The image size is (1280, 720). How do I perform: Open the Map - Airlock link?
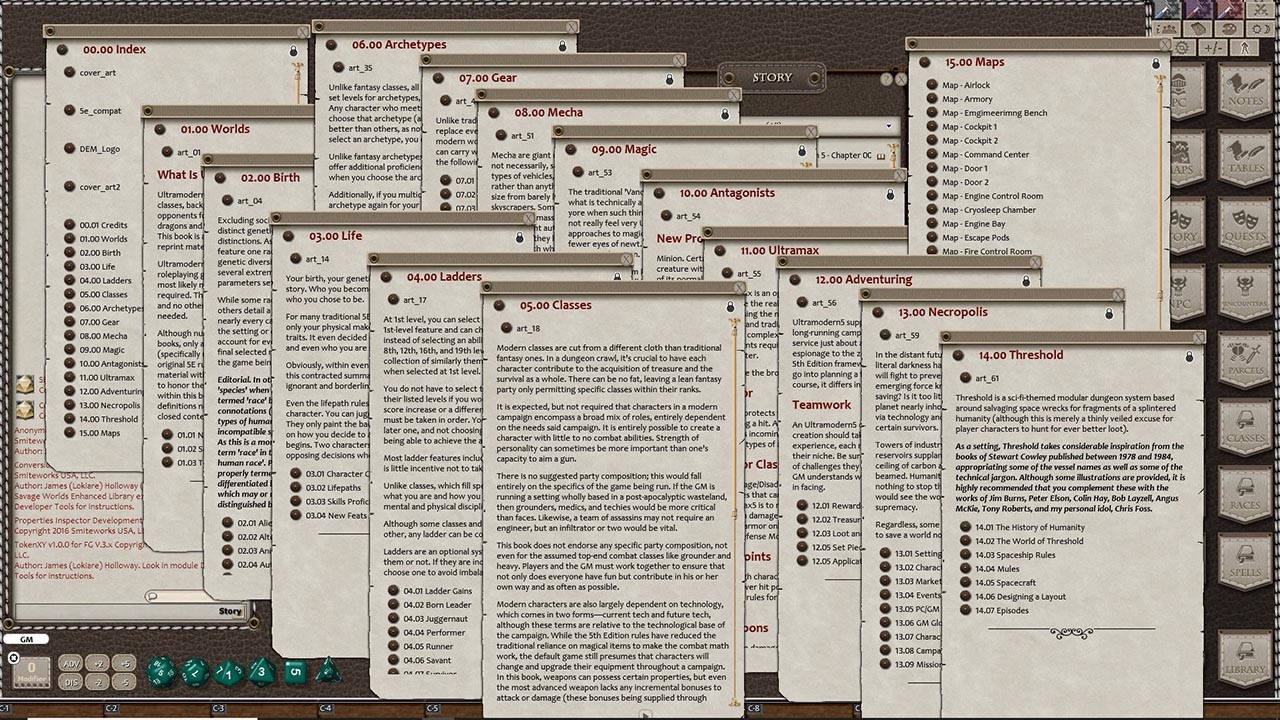[x=966, y=85]
